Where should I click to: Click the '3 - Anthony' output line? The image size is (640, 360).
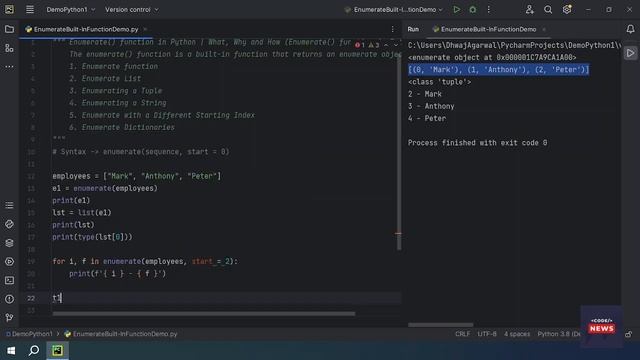(x=431, y=107)
